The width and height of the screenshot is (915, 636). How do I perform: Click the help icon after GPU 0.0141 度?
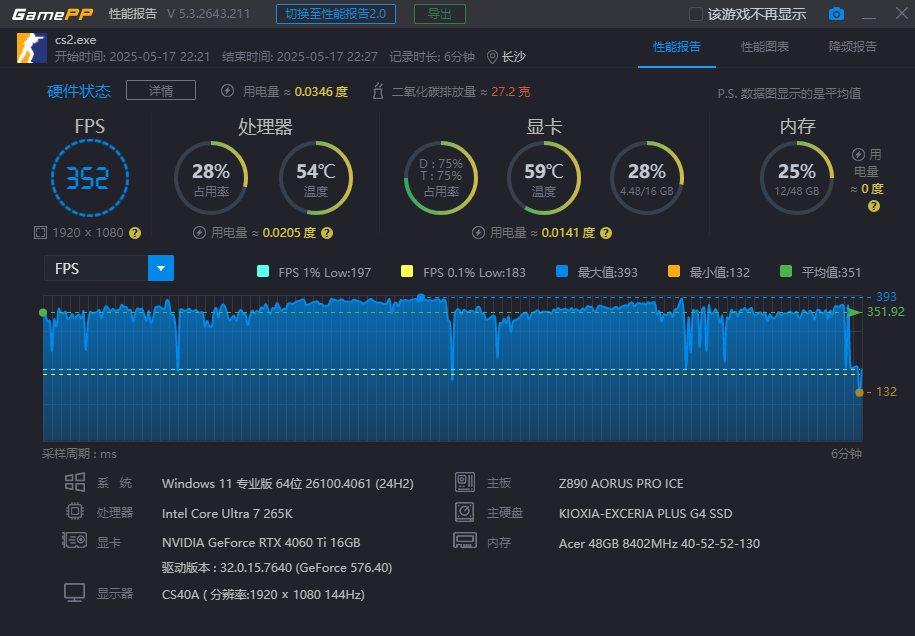(606, 233)
